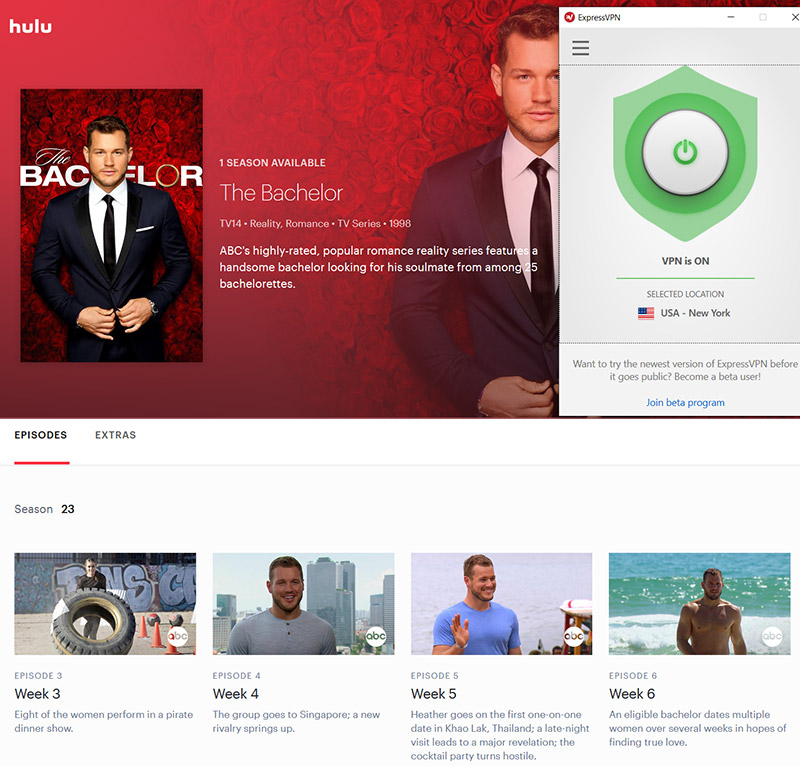Click the 'VPN is ON' status text
This screenshot has width=800, height=766.
pos(685,261)
